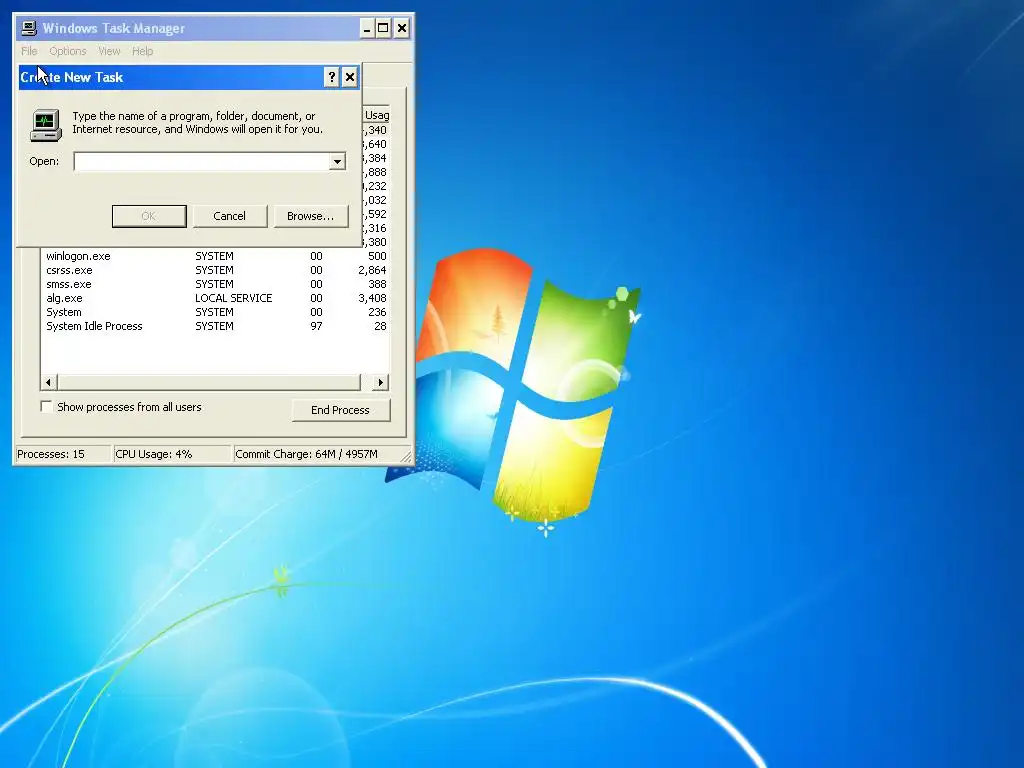The height and width of the screenshot is (768, 1024).
Task: Minimize the Windows Task Manager window
Action: [x=367, y=28]
